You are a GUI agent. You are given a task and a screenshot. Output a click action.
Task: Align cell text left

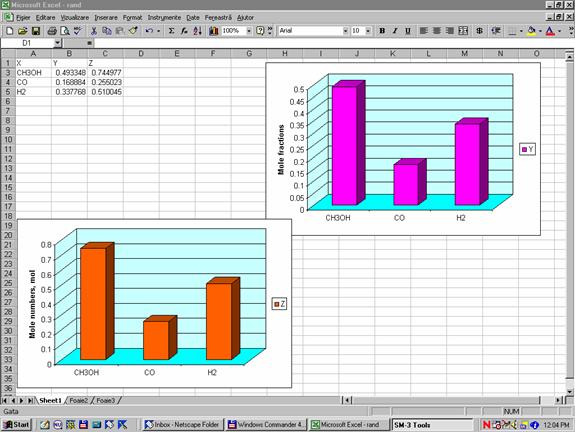click(424, 31)
